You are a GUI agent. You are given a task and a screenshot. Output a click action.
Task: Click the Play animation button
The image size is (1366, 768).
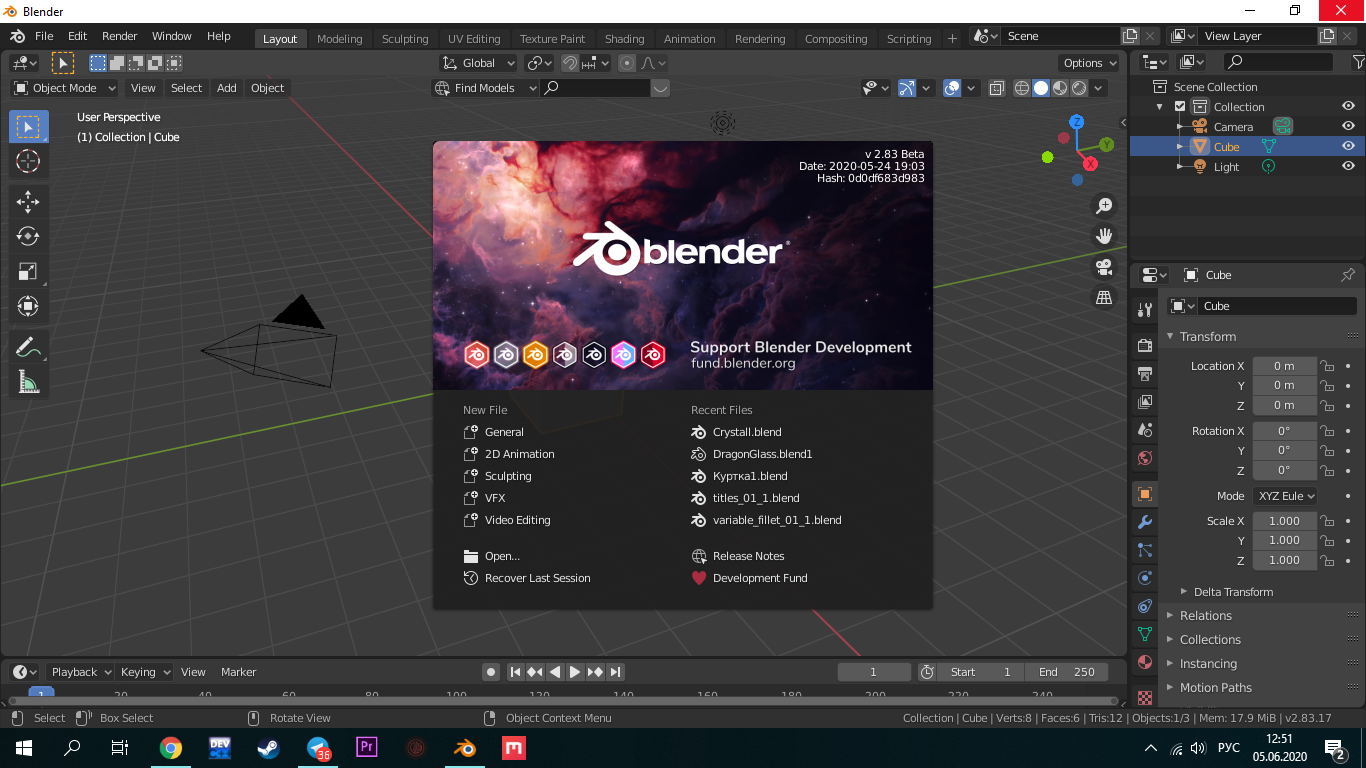click(x=575, y=672)
